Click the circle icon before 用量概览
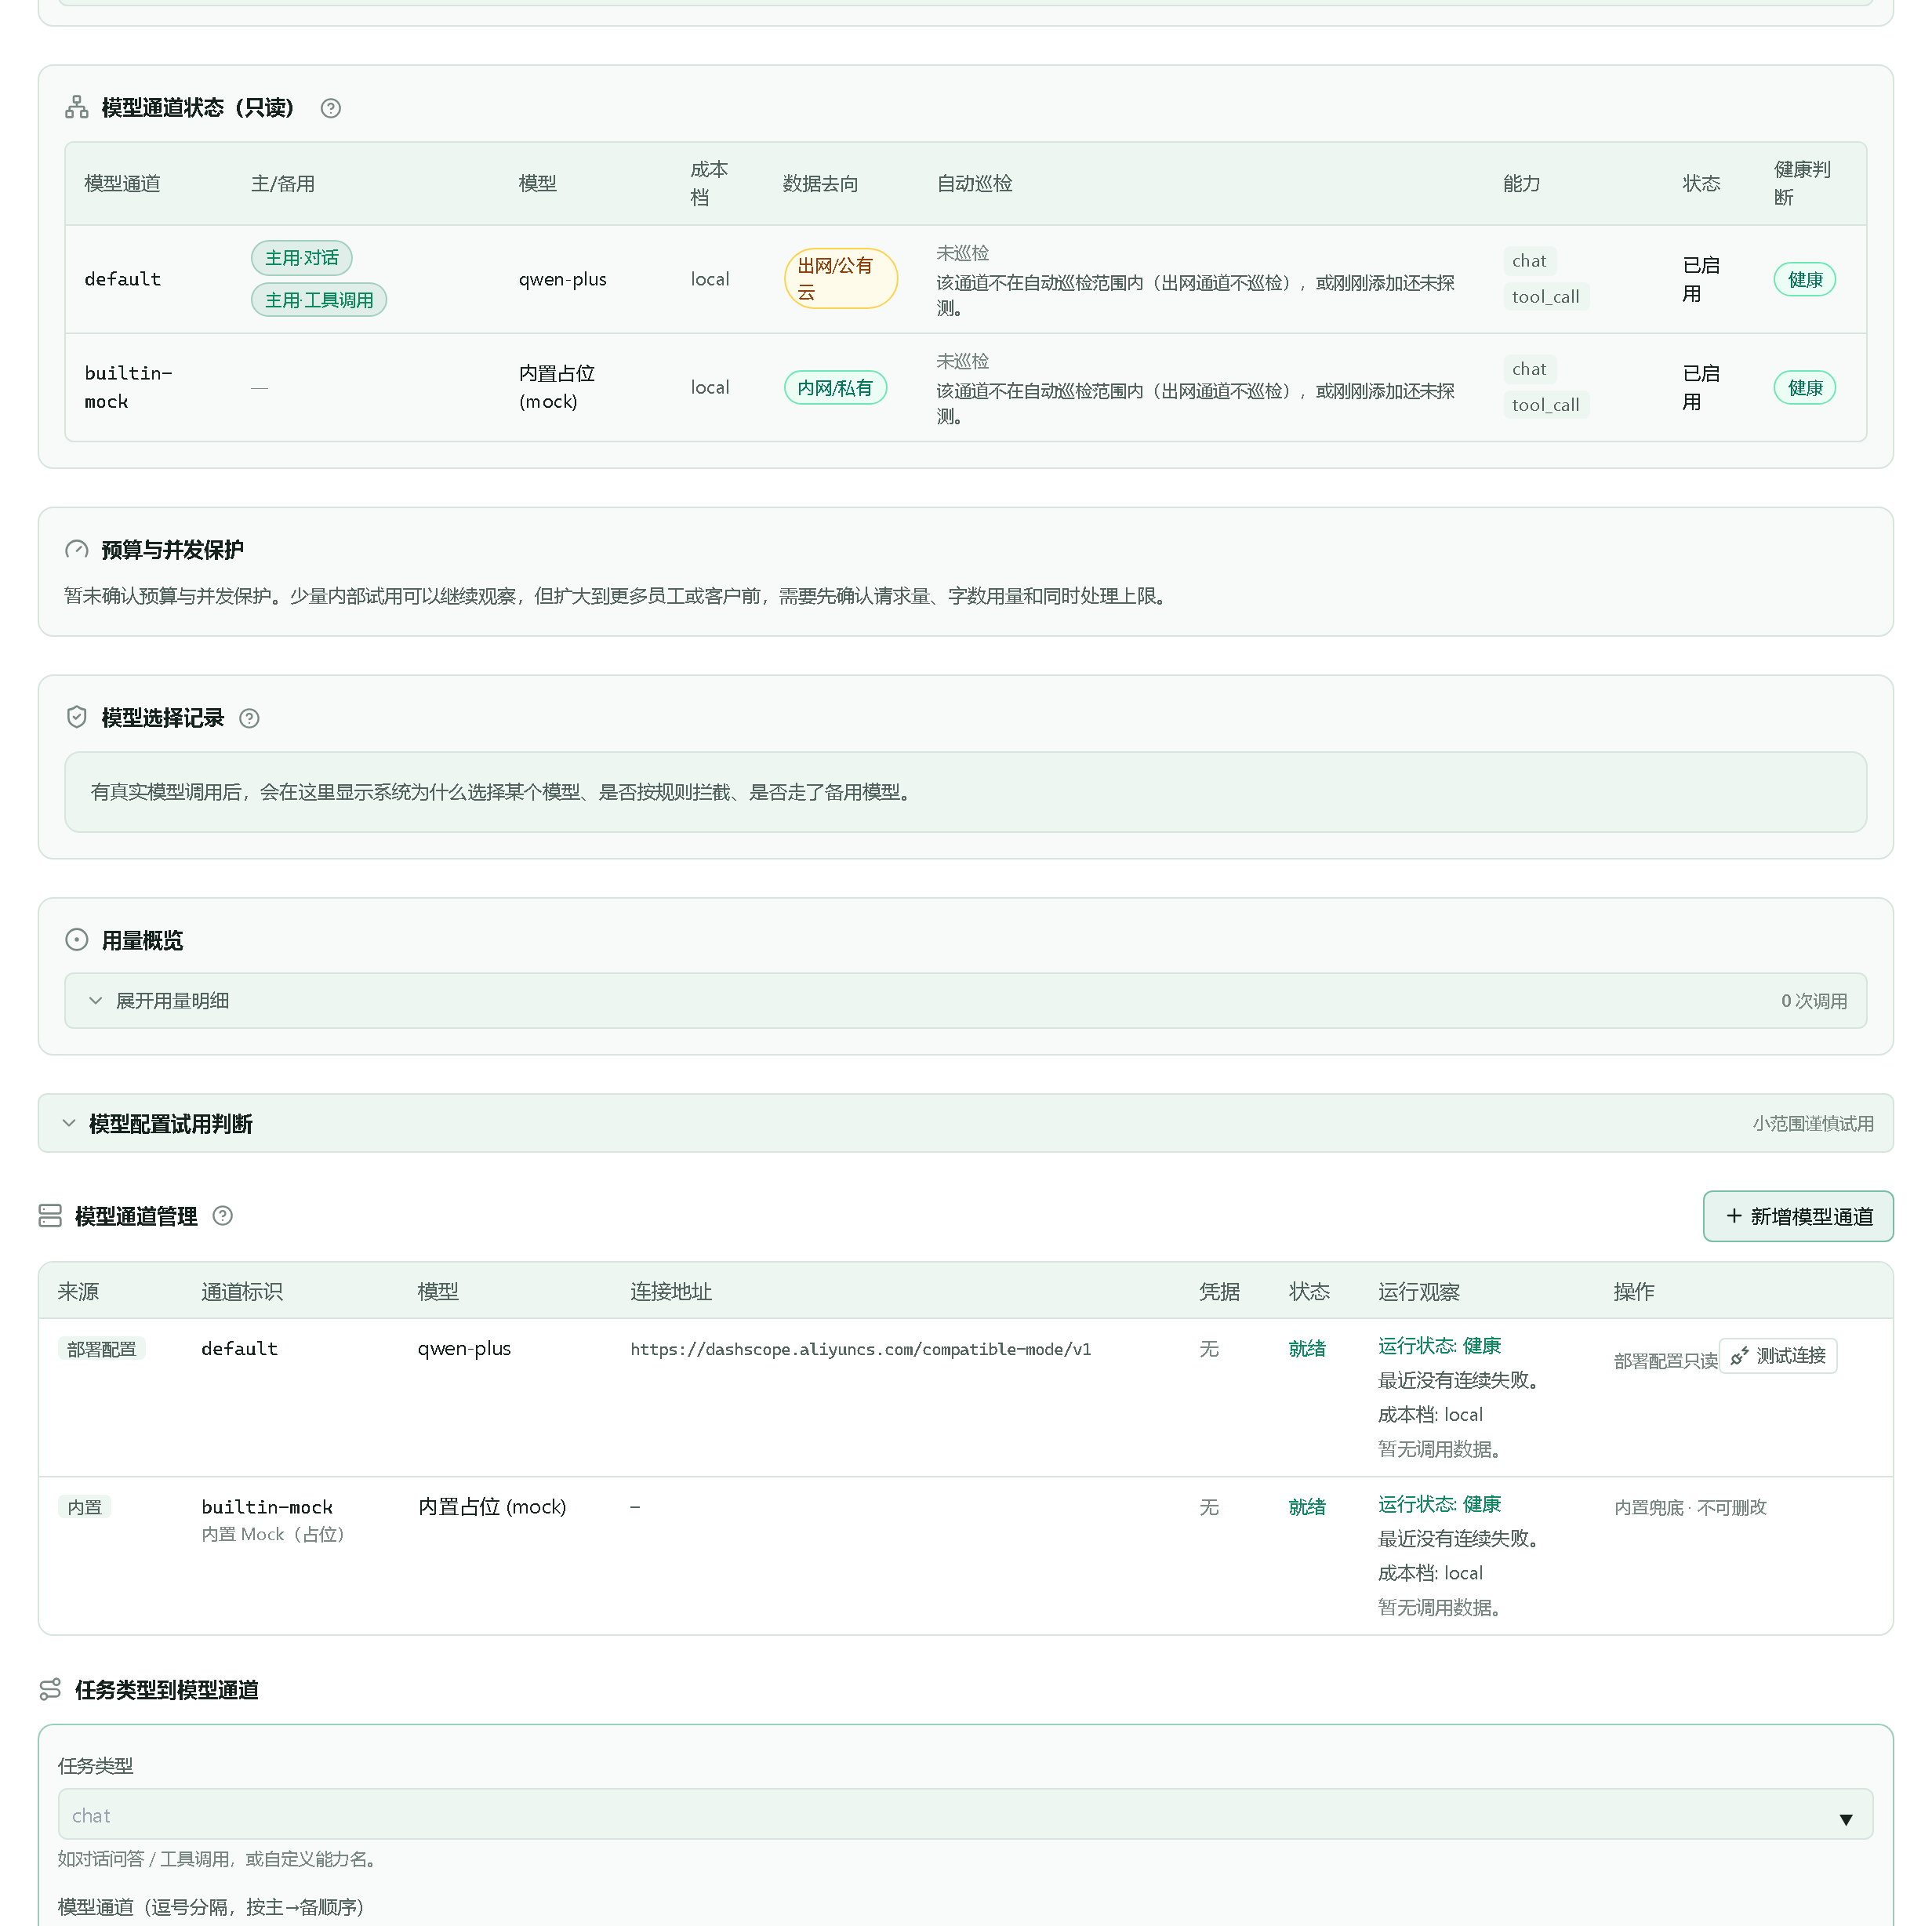 click(x=77, y=940)
